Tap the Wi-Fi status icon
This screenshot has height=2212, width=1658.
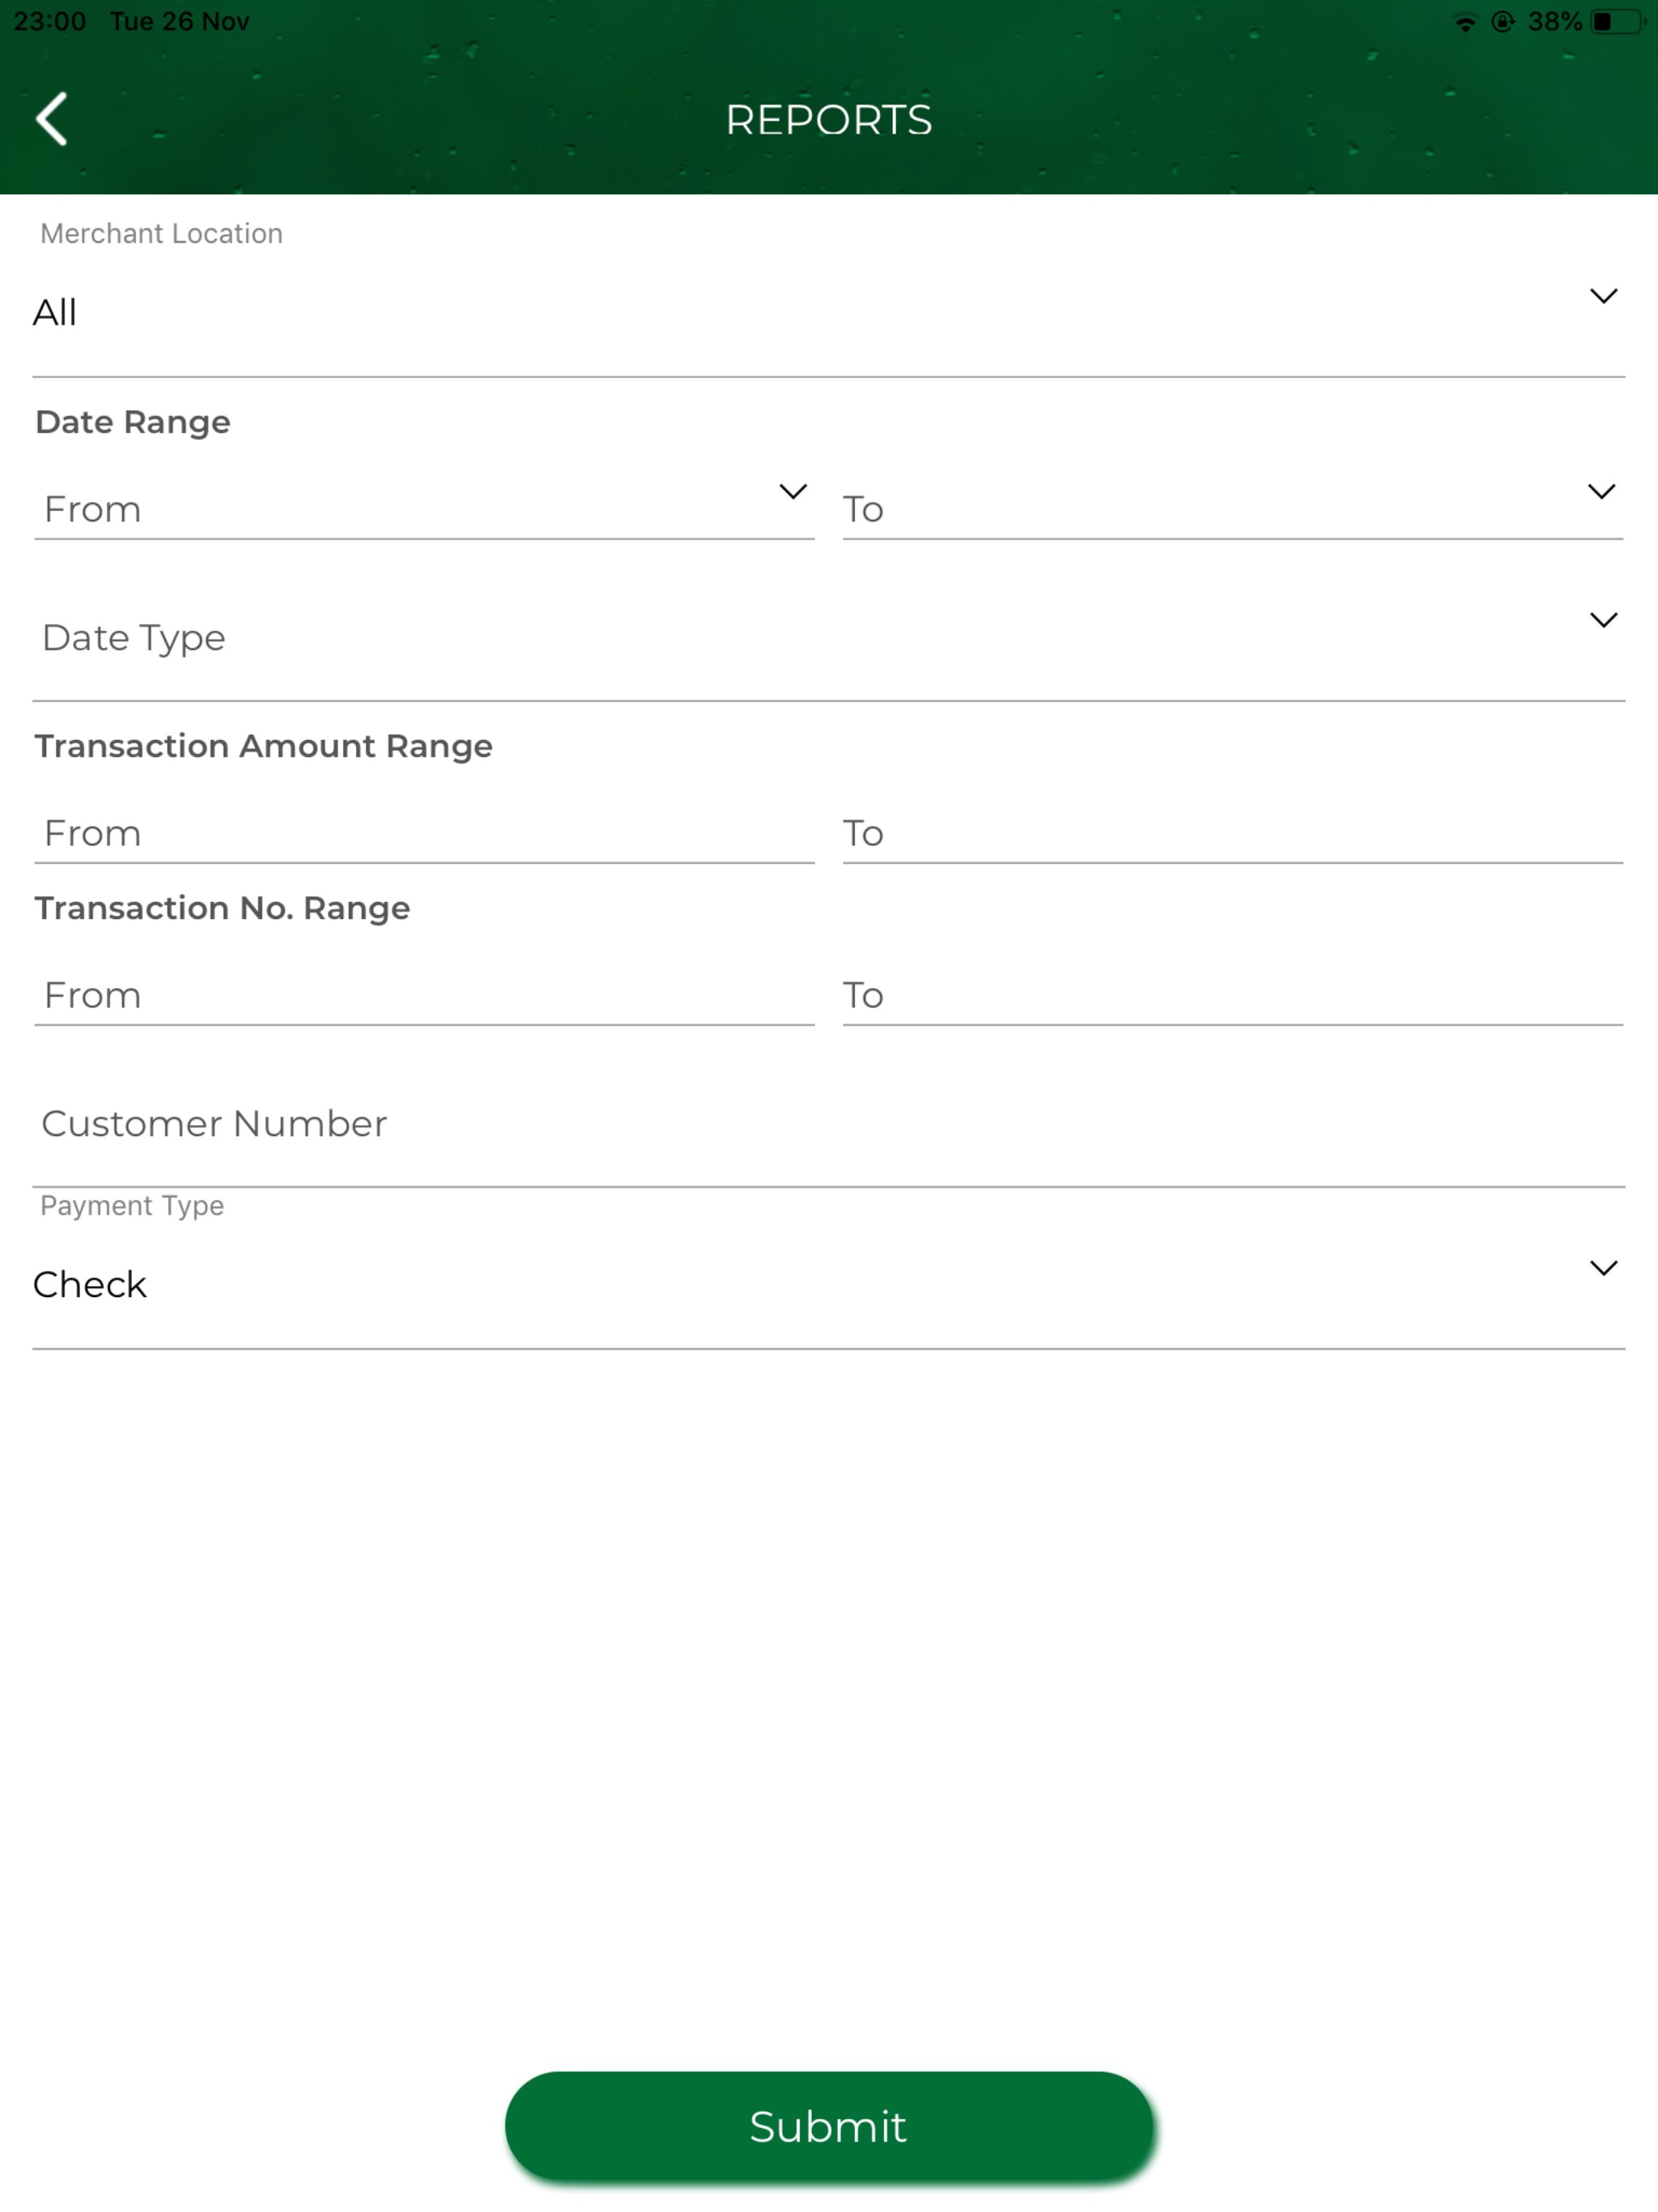1465,22
